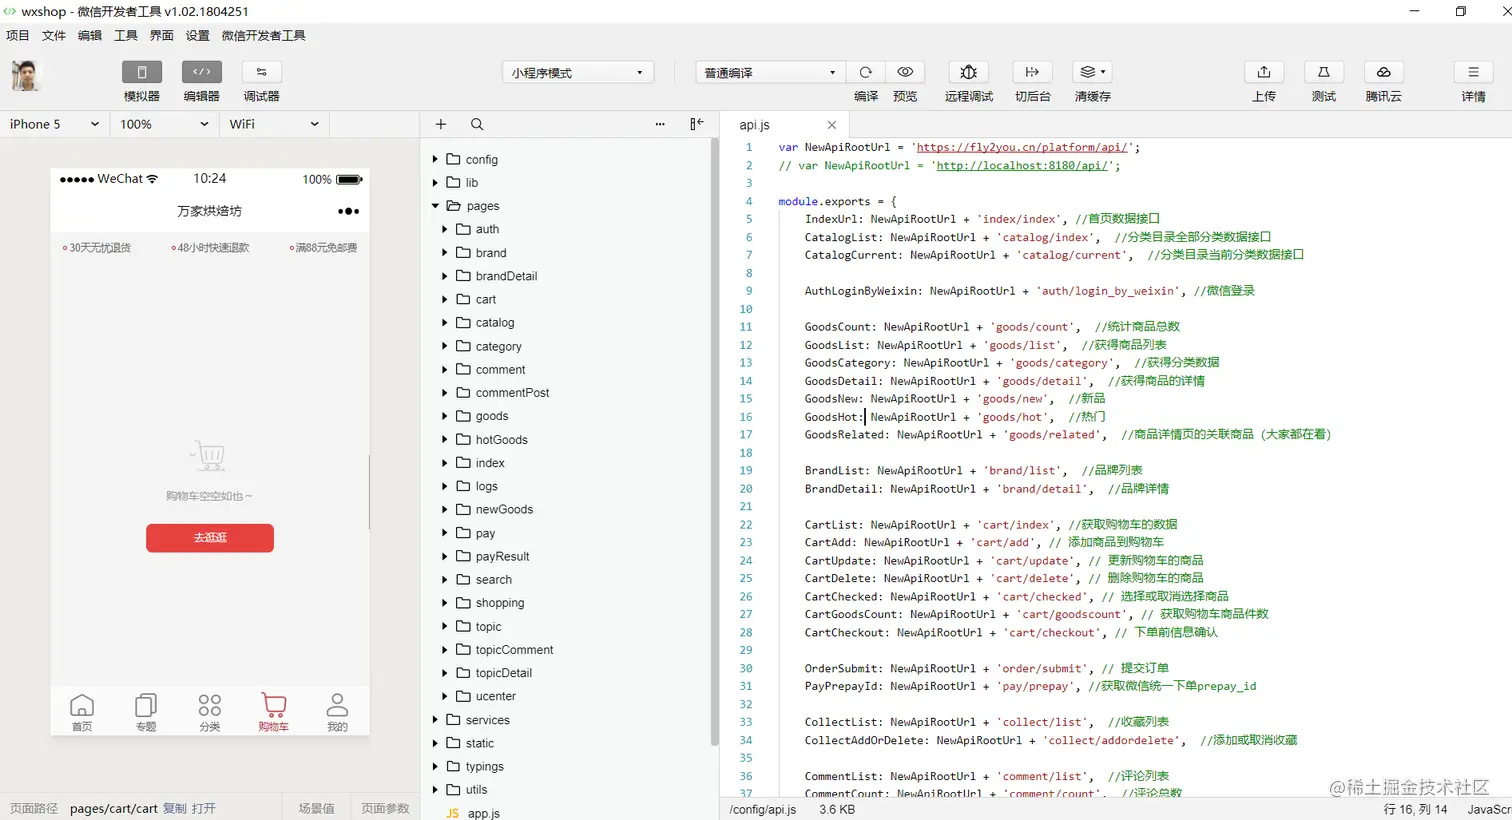Viewport: 1512px width, 820px height.
Task: Toggle the debugger panel button
Action: pyautogui.click(x=262, y=72)
